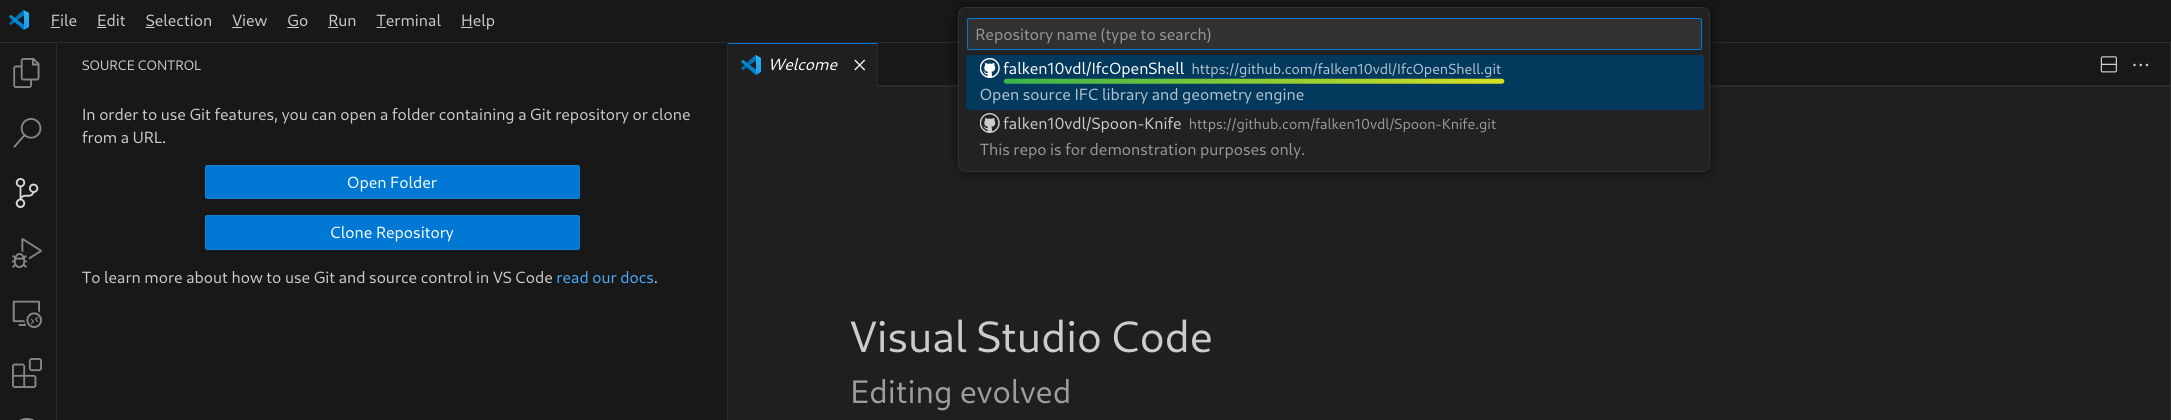Open the Run and Debug view
Image resolution: width=2171 pixels, height=420 pixels.
[x=27, y=253]
